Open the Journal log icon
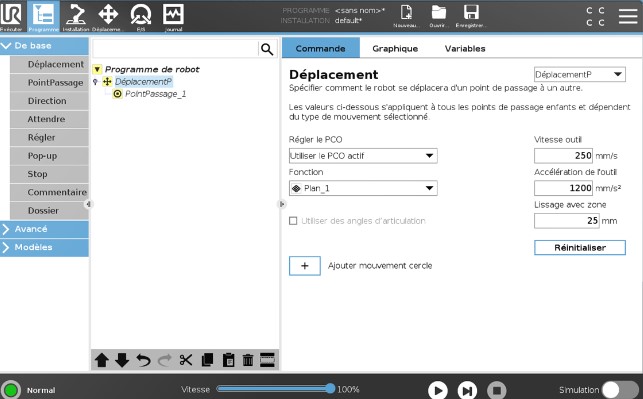 [x=173, y=16]
